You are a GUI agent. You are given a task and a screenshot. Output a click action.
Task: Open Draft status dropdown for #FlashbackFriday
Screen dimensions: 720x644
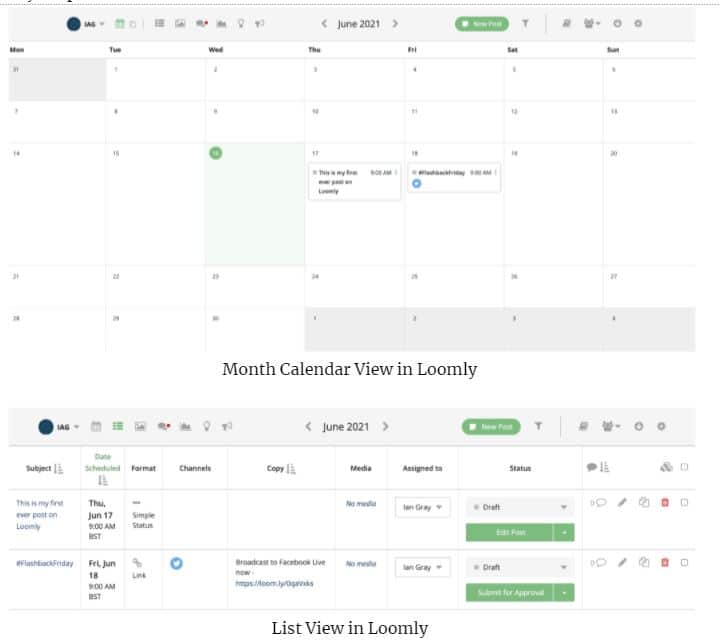[x=520, y=567]
